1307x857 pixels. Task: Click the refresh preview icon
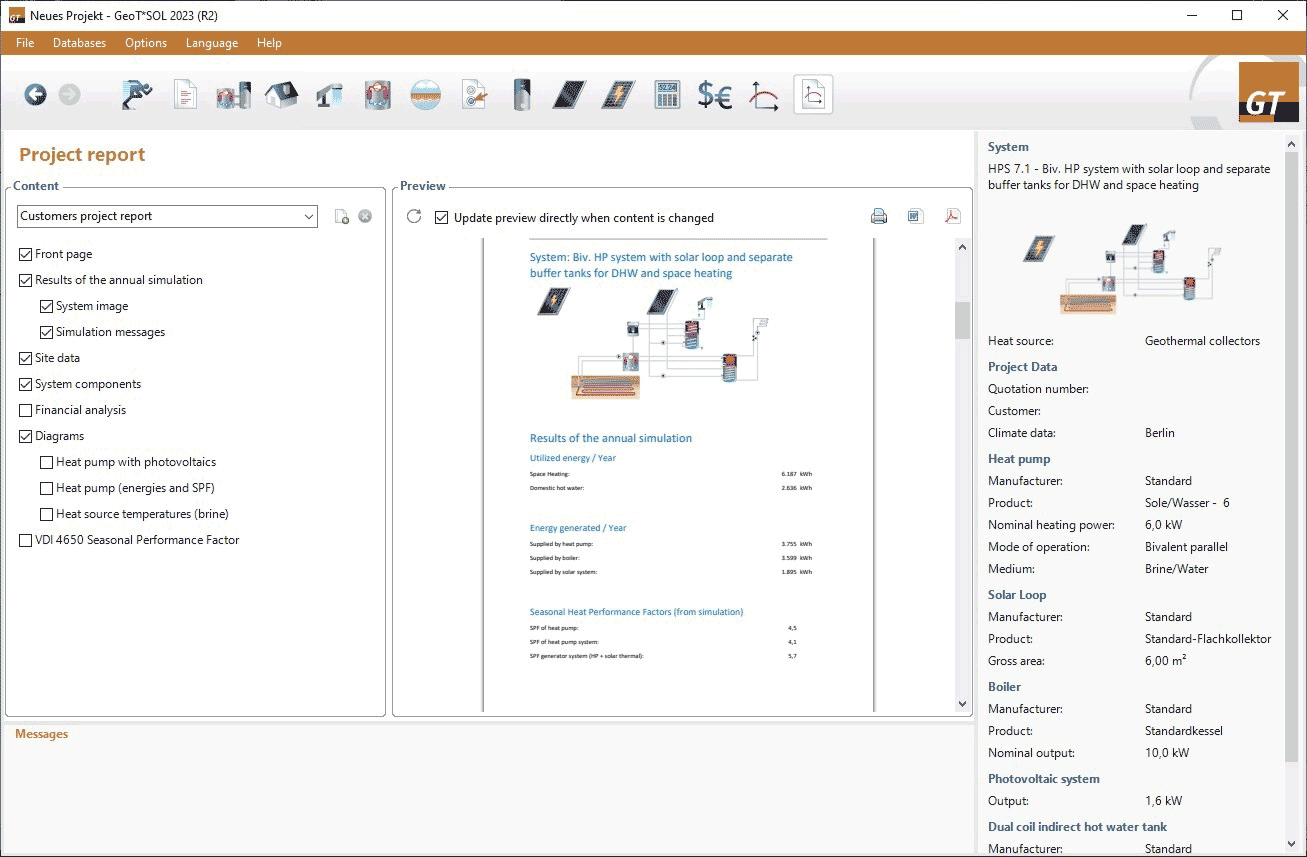[414, 217]
